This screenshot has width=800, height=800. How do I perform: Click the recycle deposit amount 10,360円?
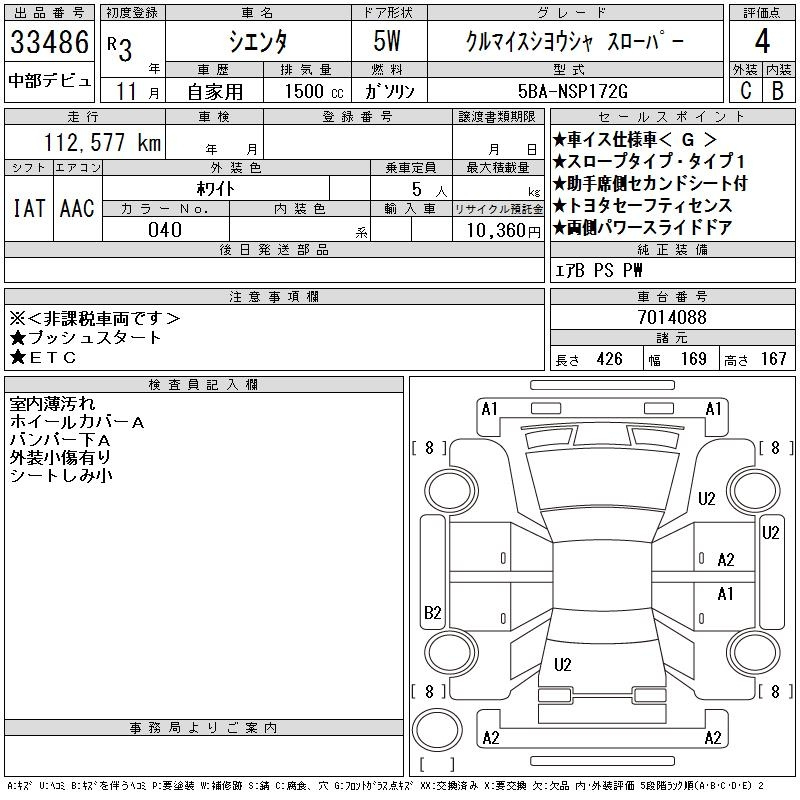coord(497,230)
